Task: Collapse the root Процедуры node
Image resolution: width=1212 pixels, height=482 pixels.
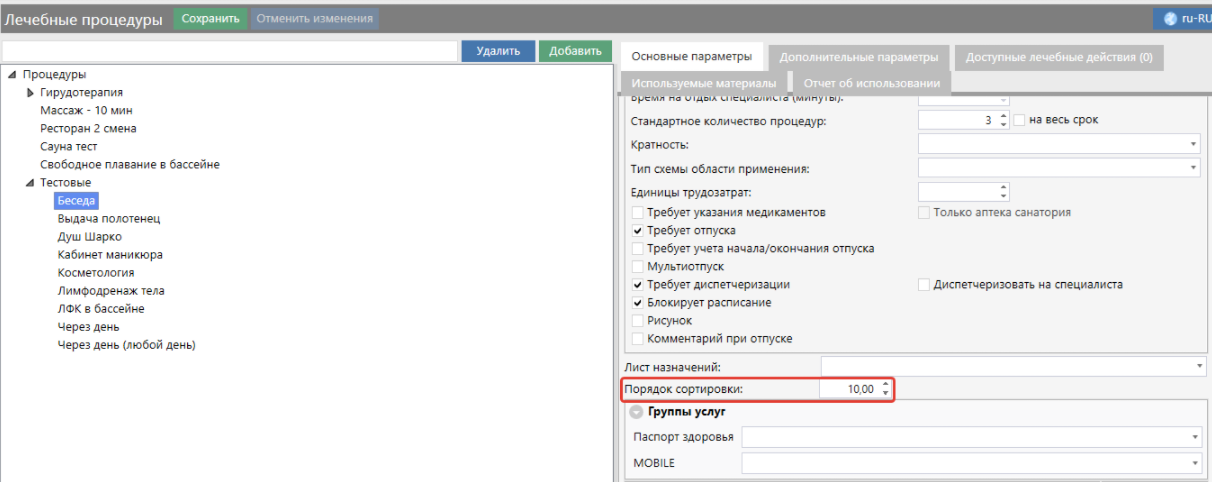Action: (x=12, y=75)
